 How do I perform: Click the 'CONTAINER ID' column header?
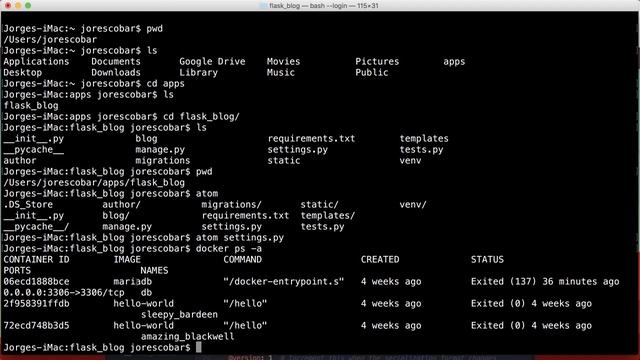point(36,260)
